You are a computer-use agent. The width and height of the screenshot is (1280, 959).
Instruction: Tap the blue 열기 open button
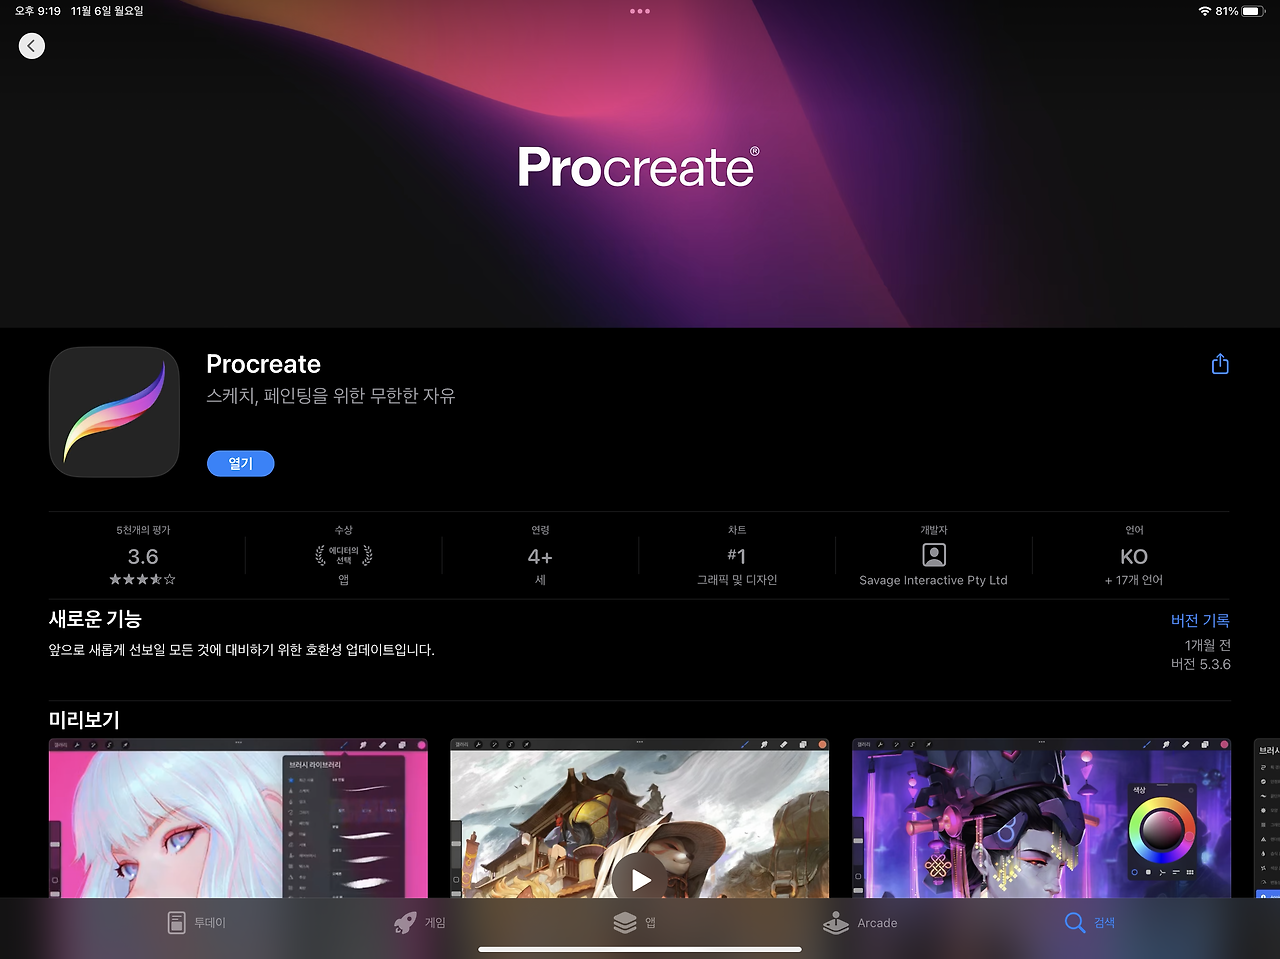(x=240, y=463)
